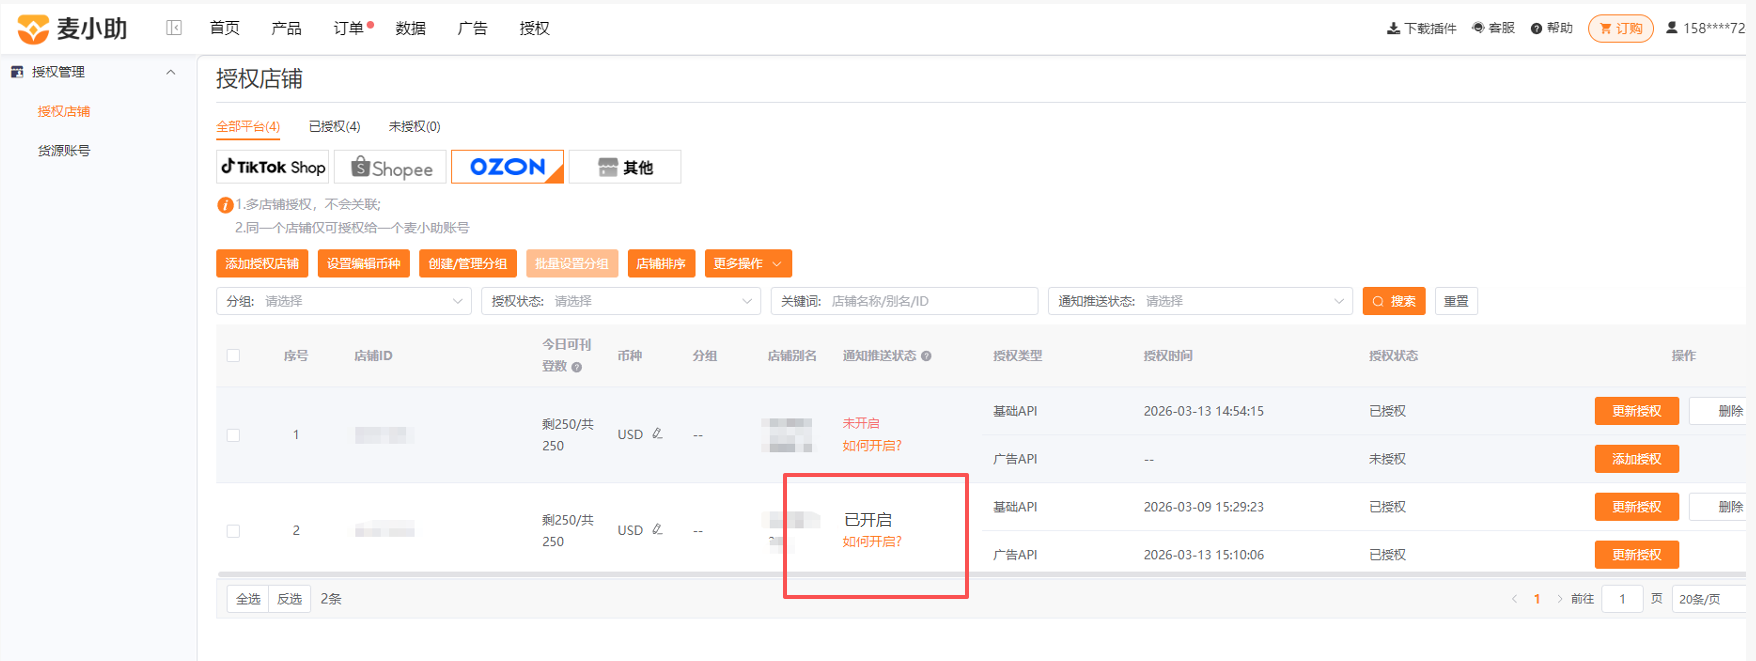
Task: Select the 其他 platform
Action: coord(625,167)
